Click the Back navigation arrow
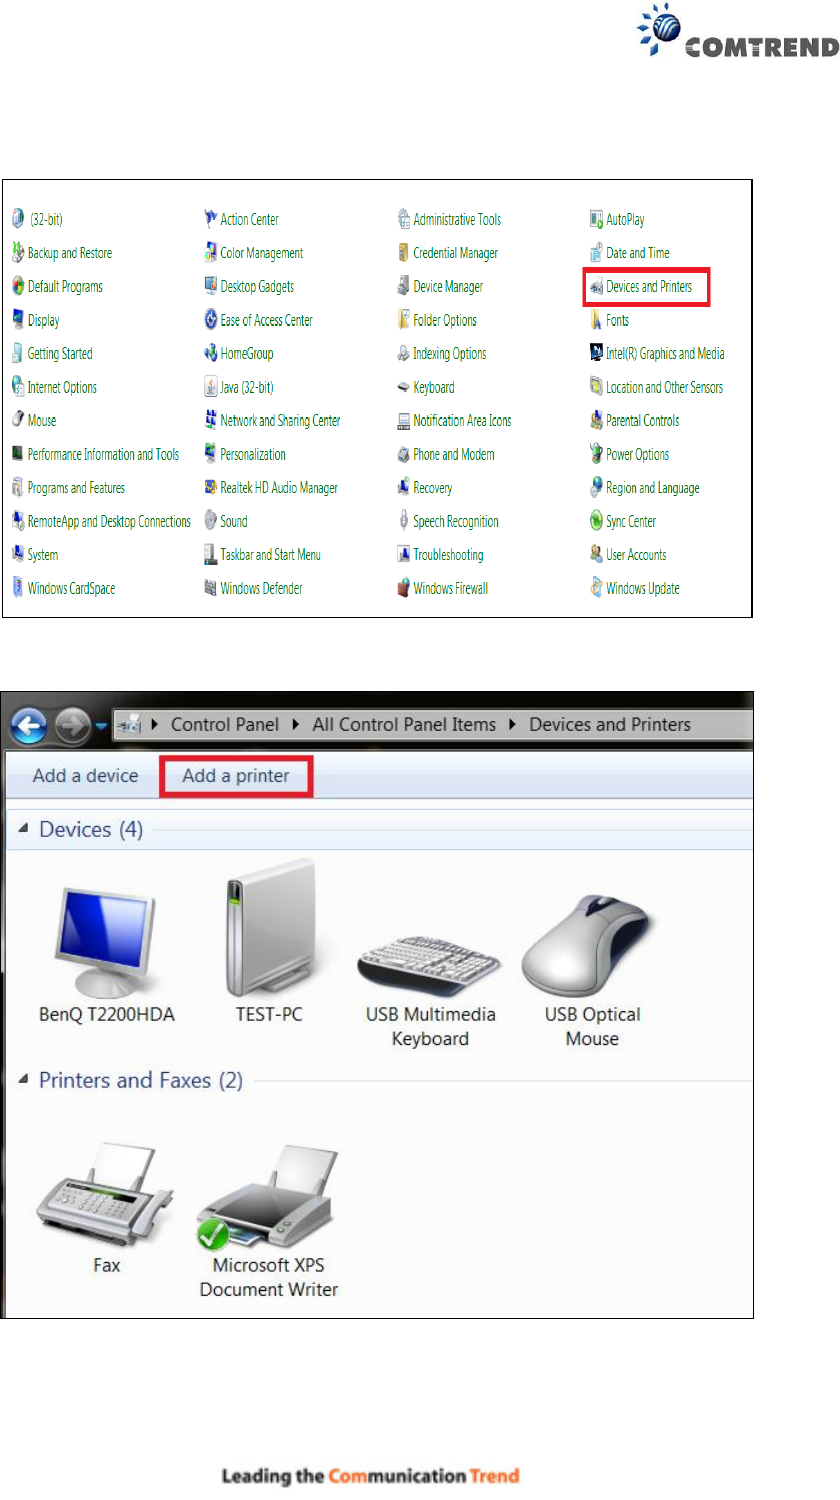 29,724
